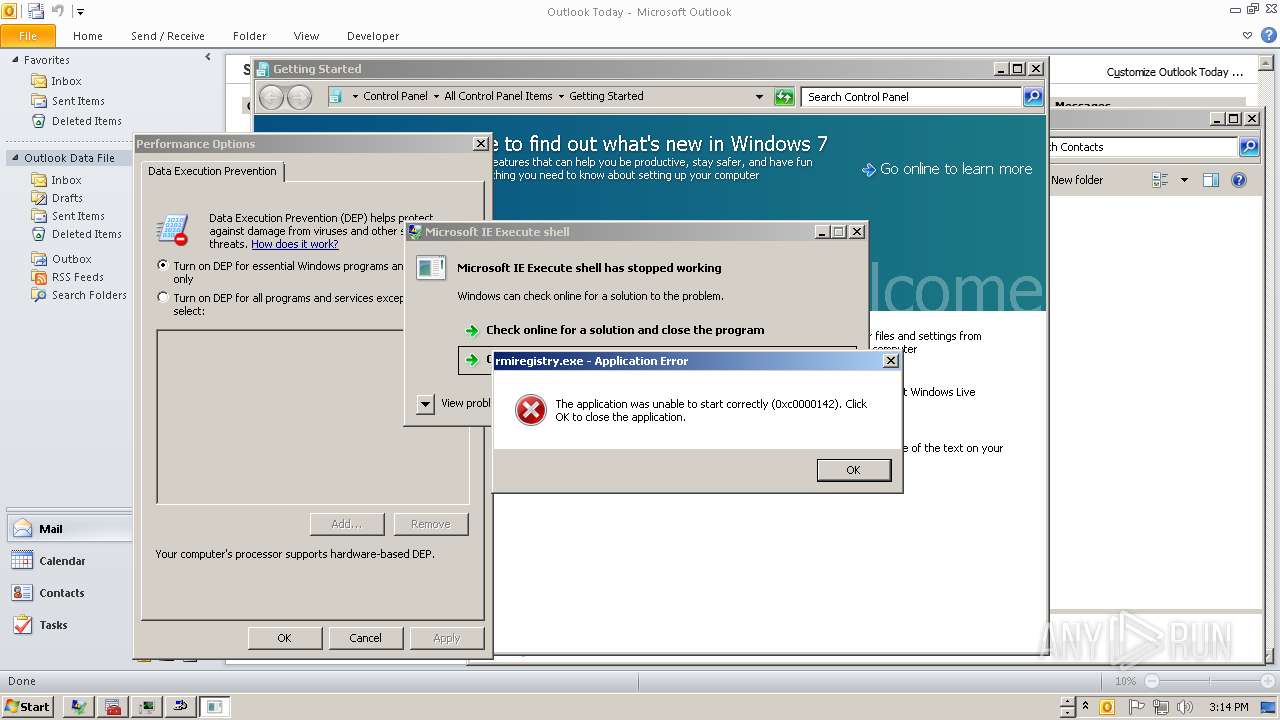Screen dimensions: 1280x720
Task: Open the Start menu
Action: (27, 706)
